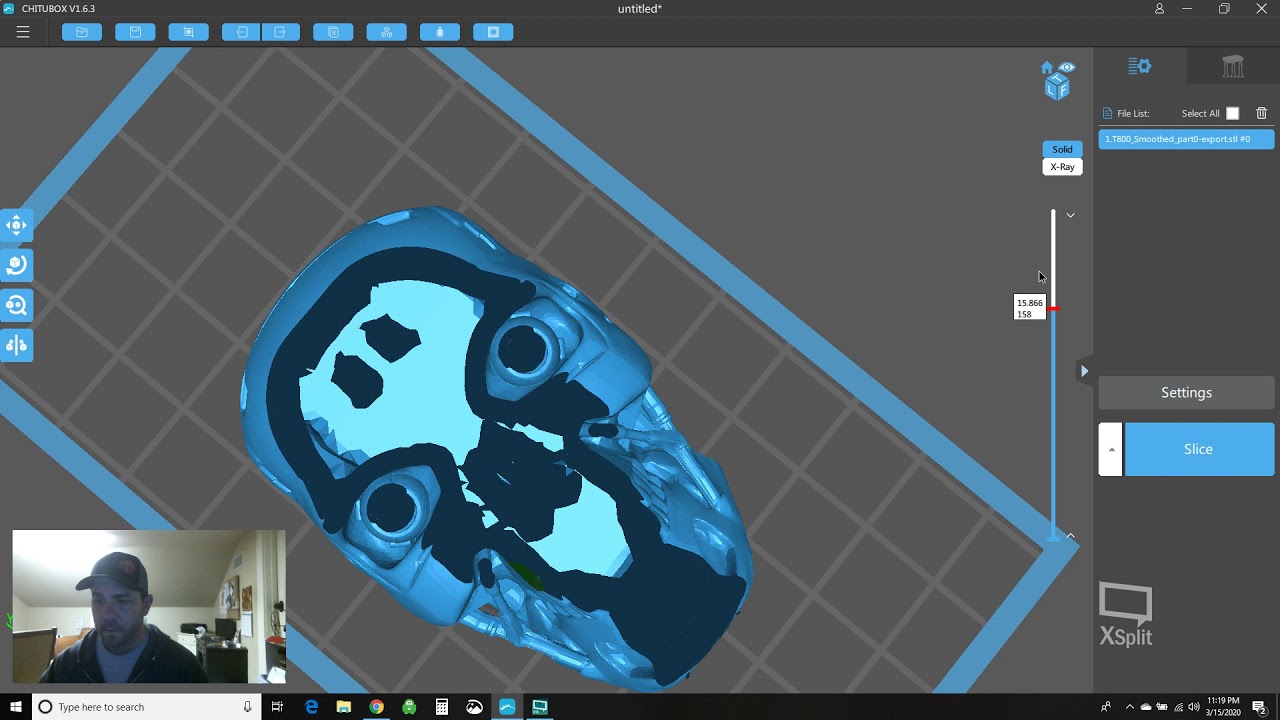The height and width of the screenshot is (720, 1280).
Task: Click the volume icon in system tray
Action: point(1194,707)
